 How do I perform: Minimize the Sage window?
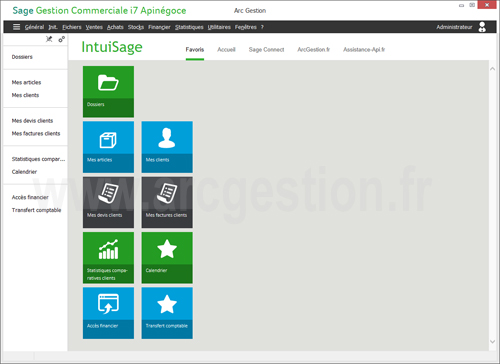click(462, 5)
